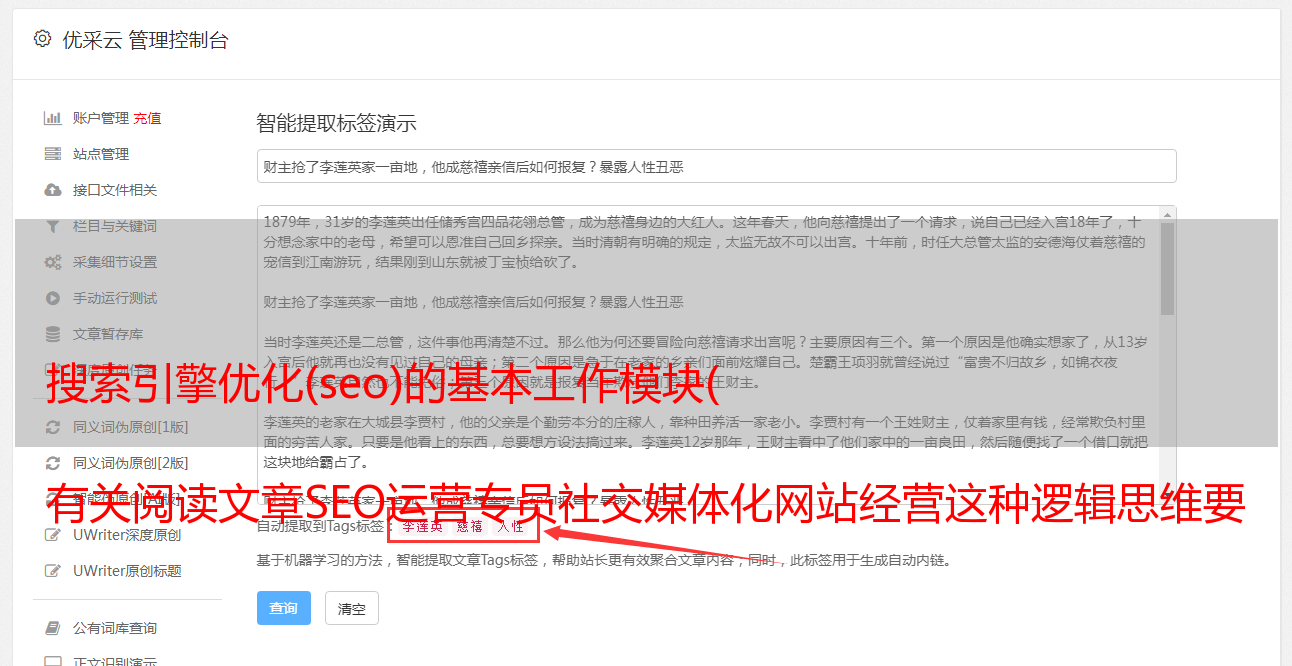Click the 同义词伪原创[1版] refresh icon
Viewport: 1292px width, 666px height.
click(53, 427)
